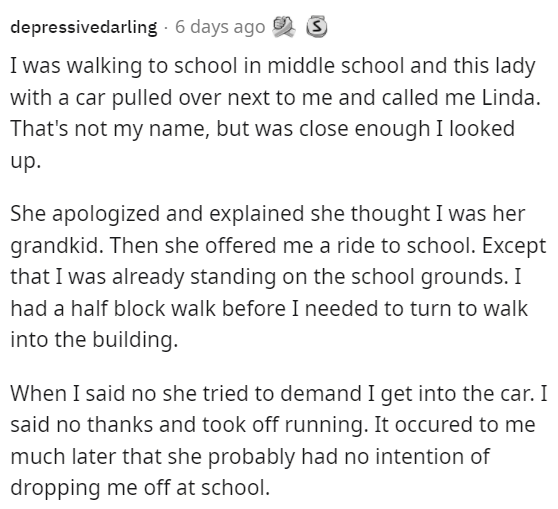The width and height of the screenshot is (558, 509).
Task: Click the lone word 'up.' ending the first paragraph
Action: click(x=26, y=161)
